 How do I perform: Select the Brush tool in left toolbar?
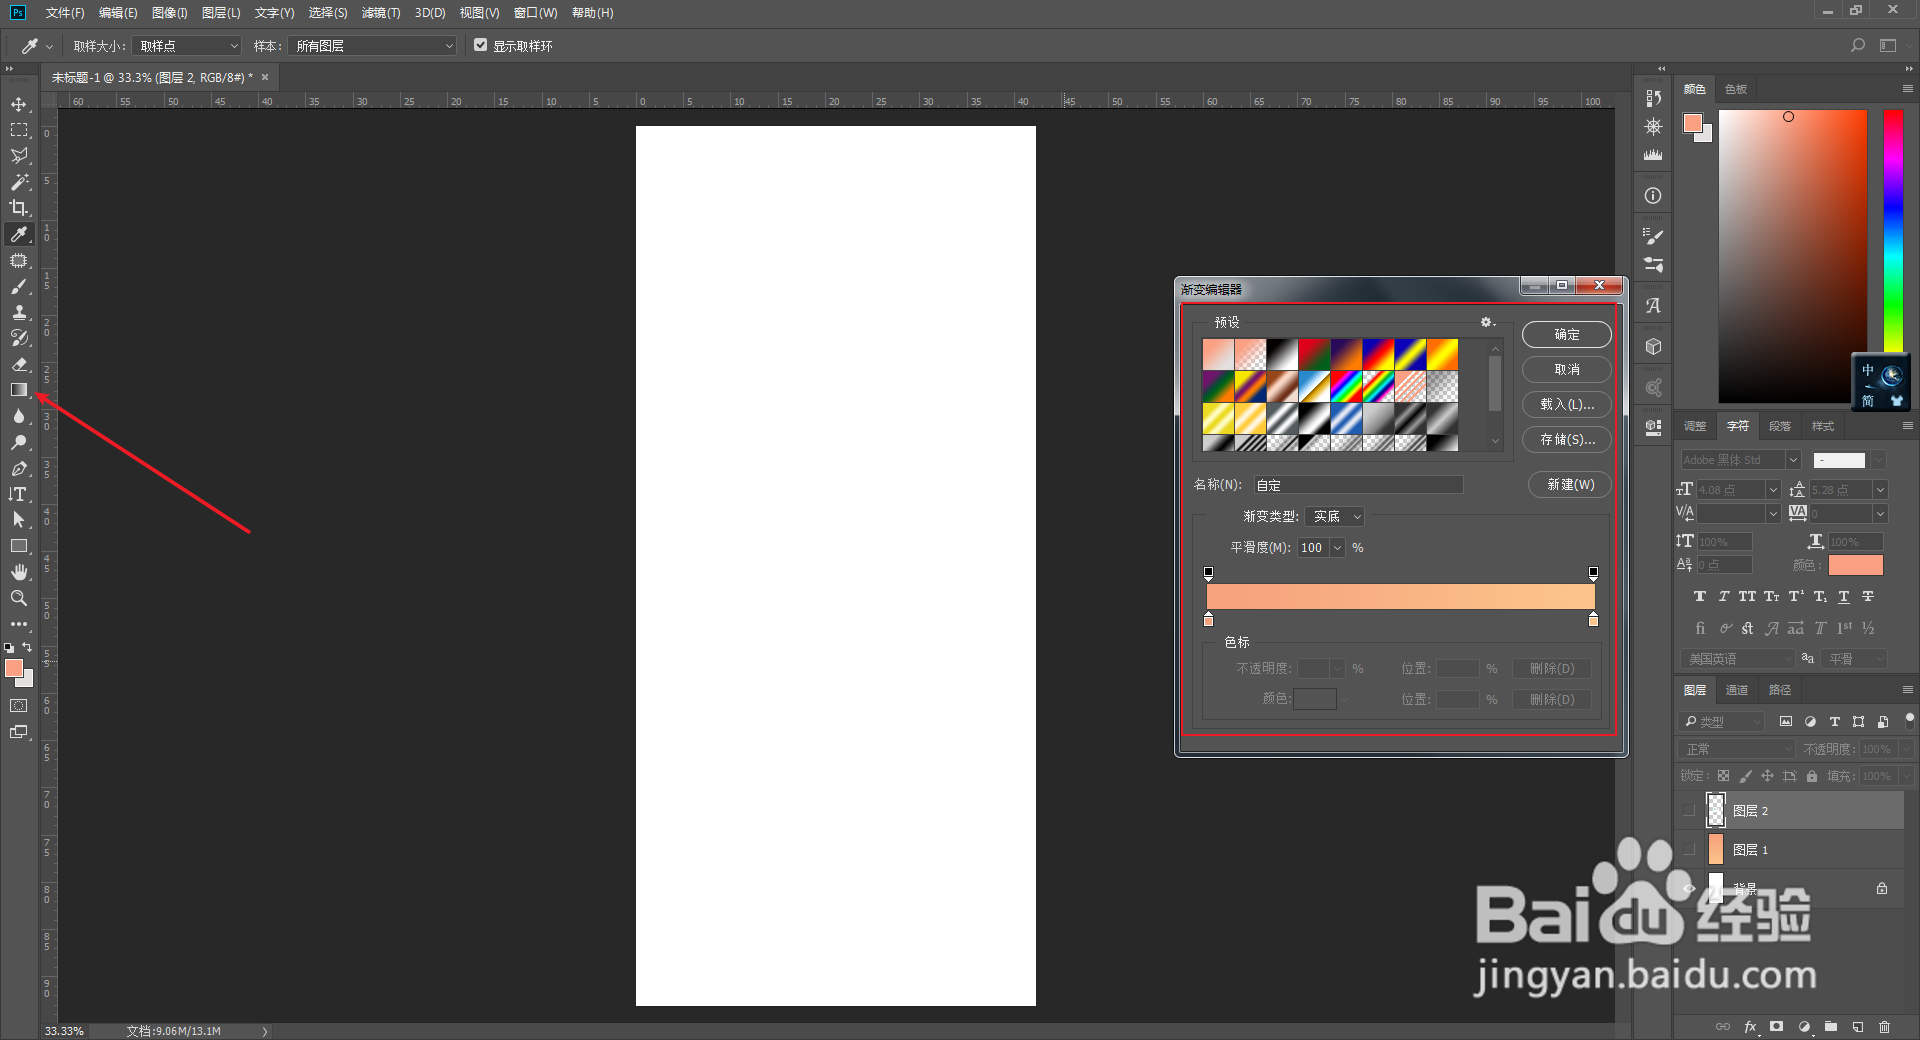(x=19, y=287)
